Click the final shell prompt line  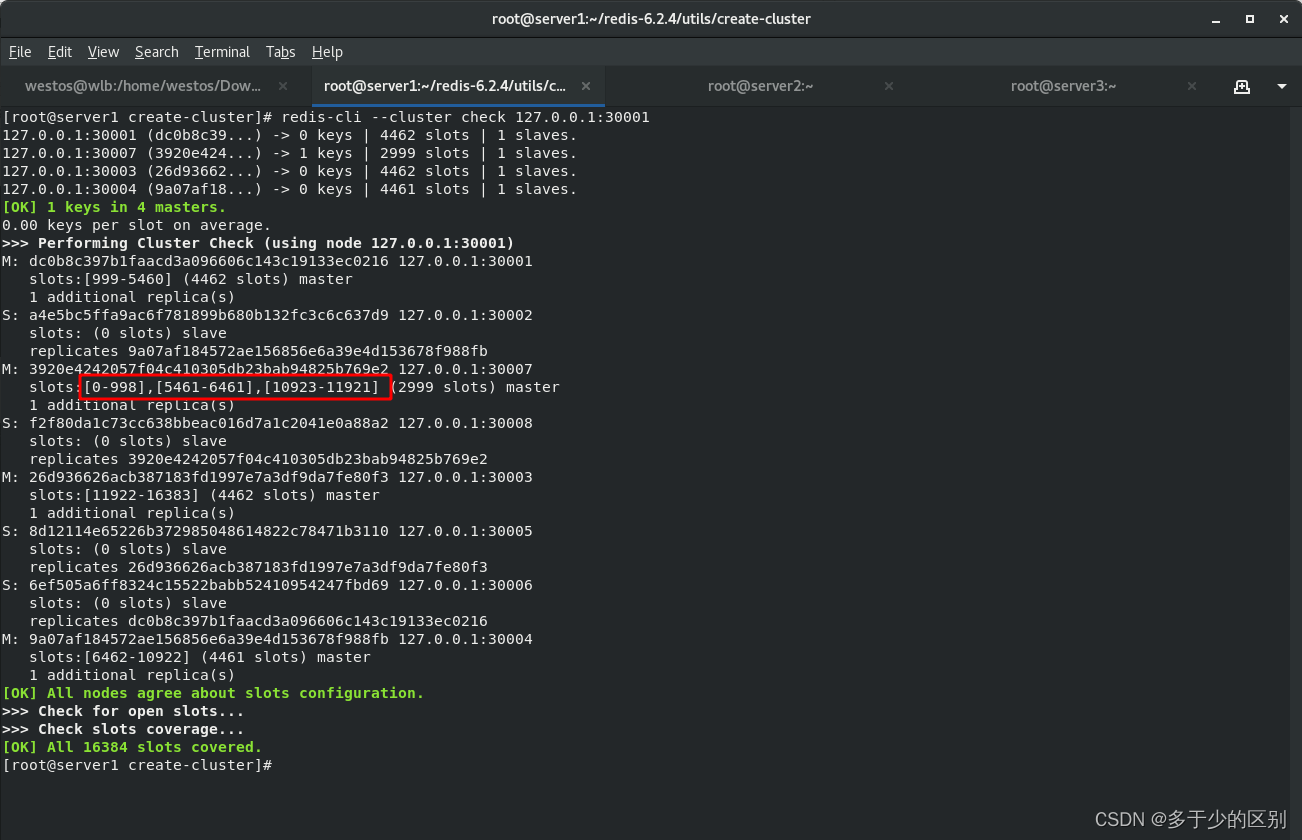coord(137,765)
